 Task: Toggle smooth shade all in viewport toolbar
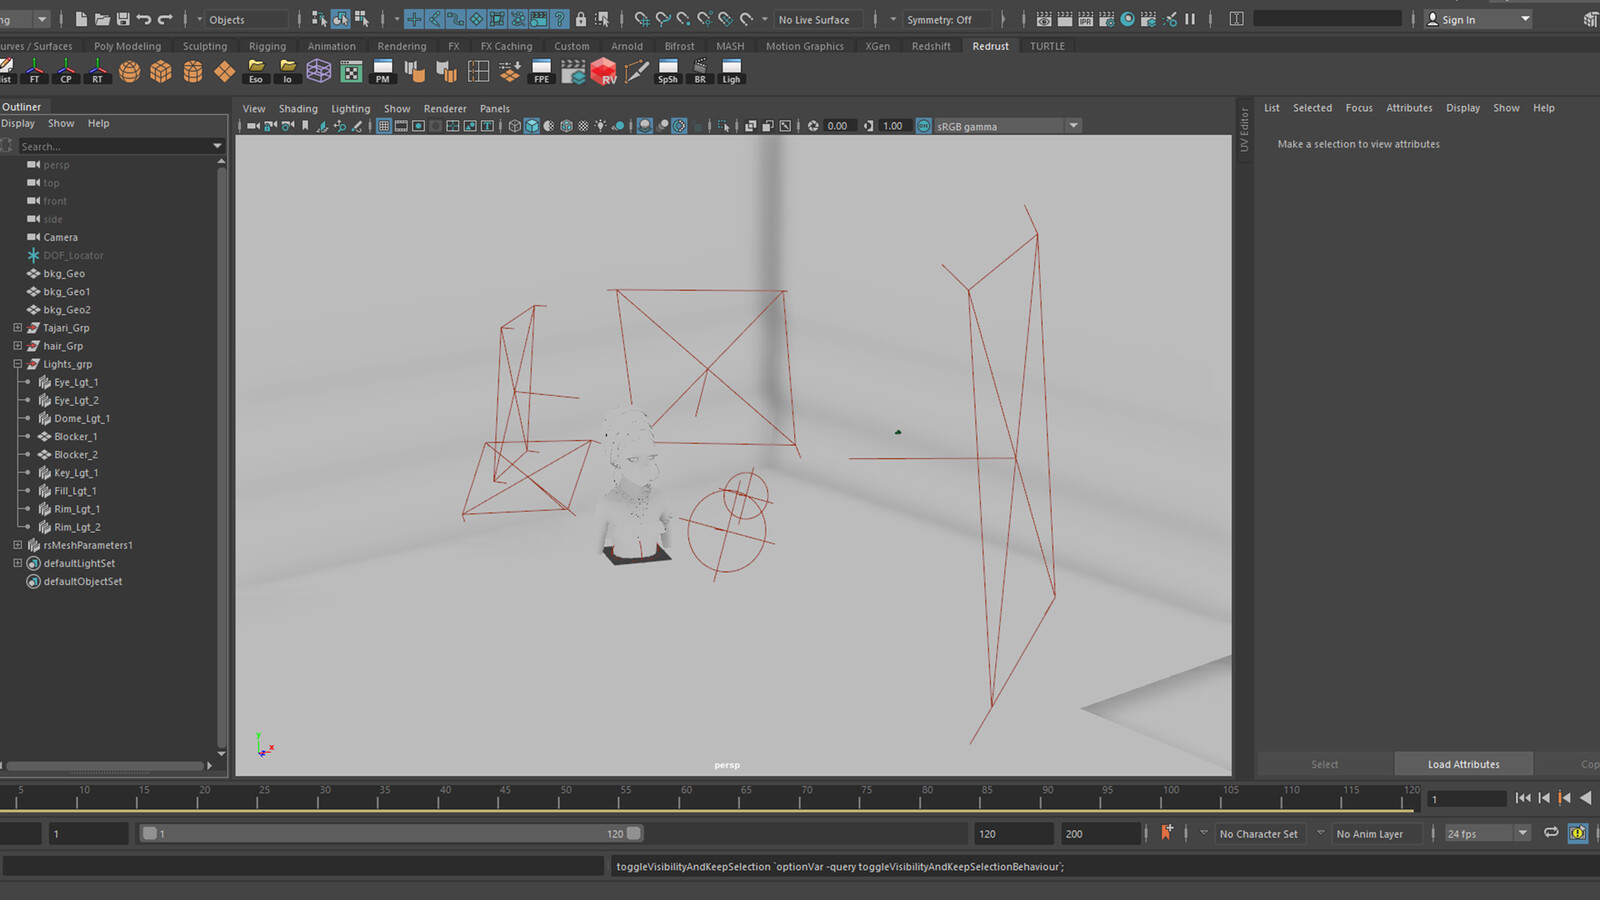coord(532,126)
